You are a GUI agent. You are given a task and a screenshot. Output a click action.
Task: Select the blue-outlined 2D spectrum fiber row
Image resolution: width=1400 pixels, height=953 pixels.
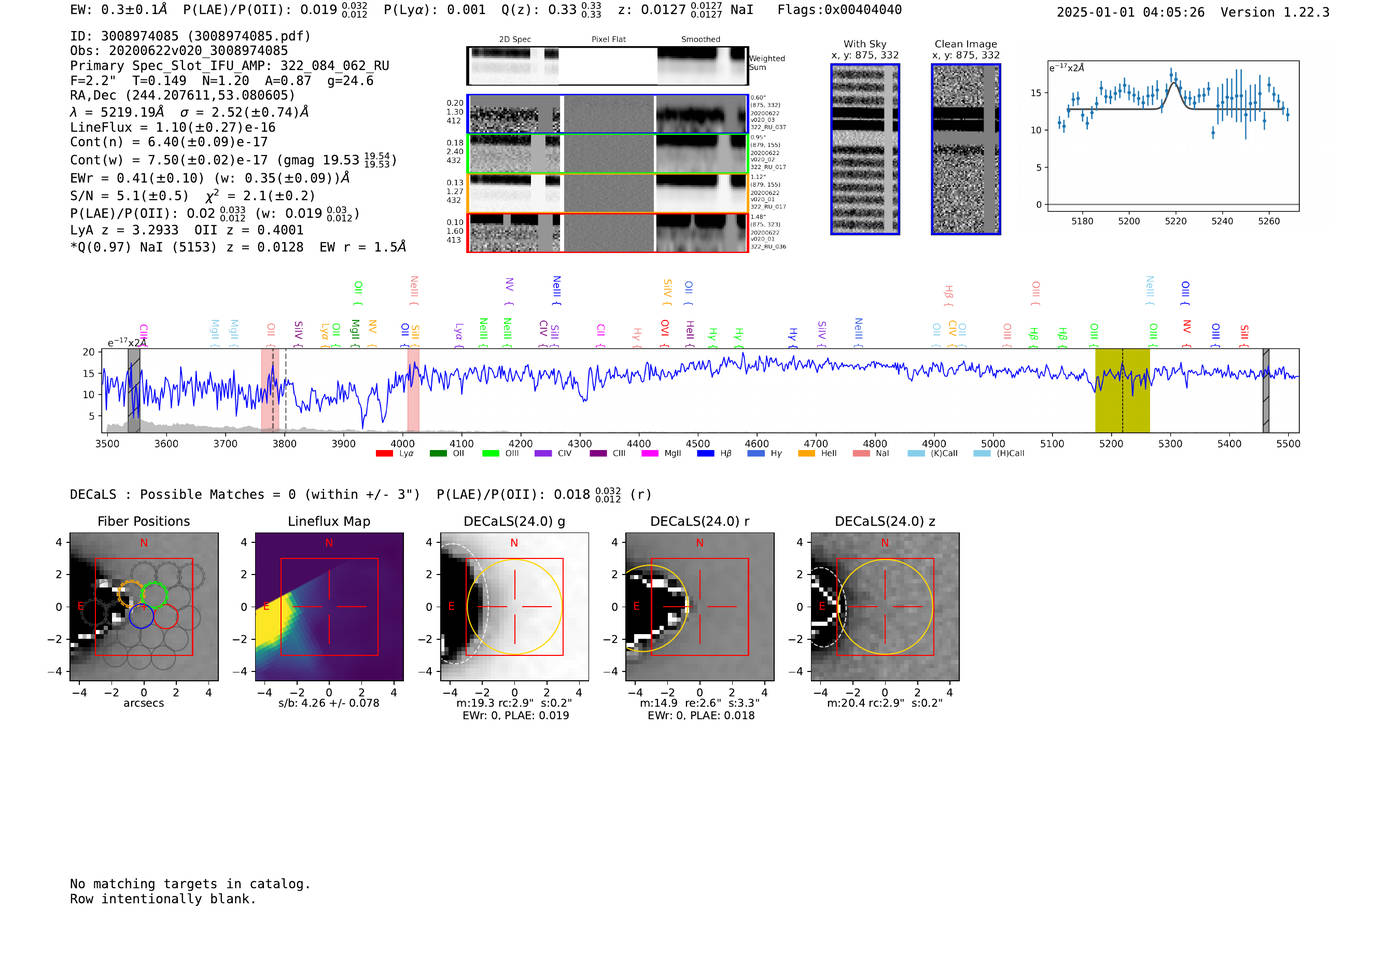[608, 114]
